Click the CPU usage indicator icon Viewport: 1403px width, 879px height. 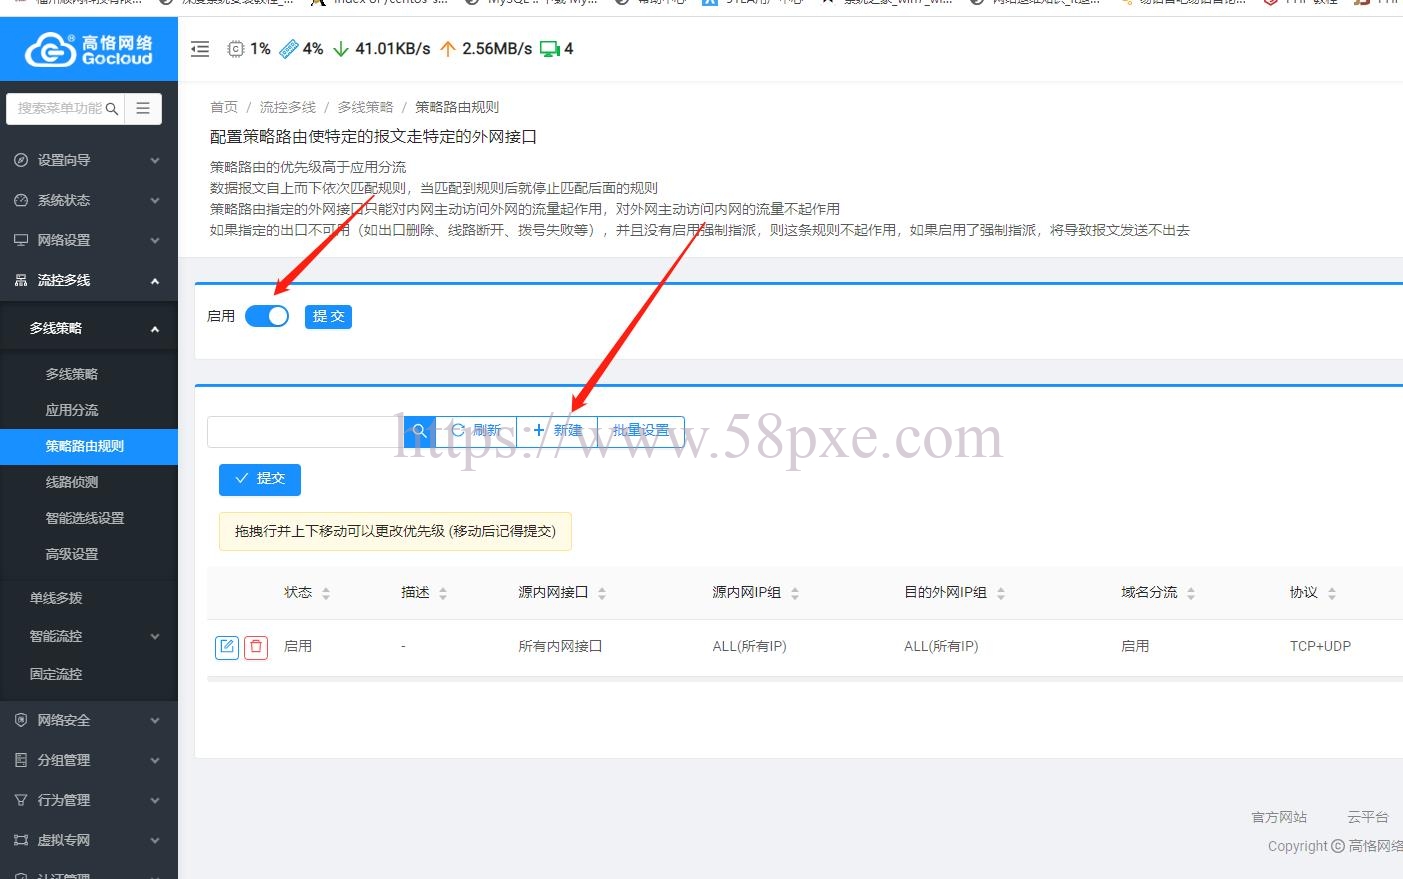click(236, 49)
